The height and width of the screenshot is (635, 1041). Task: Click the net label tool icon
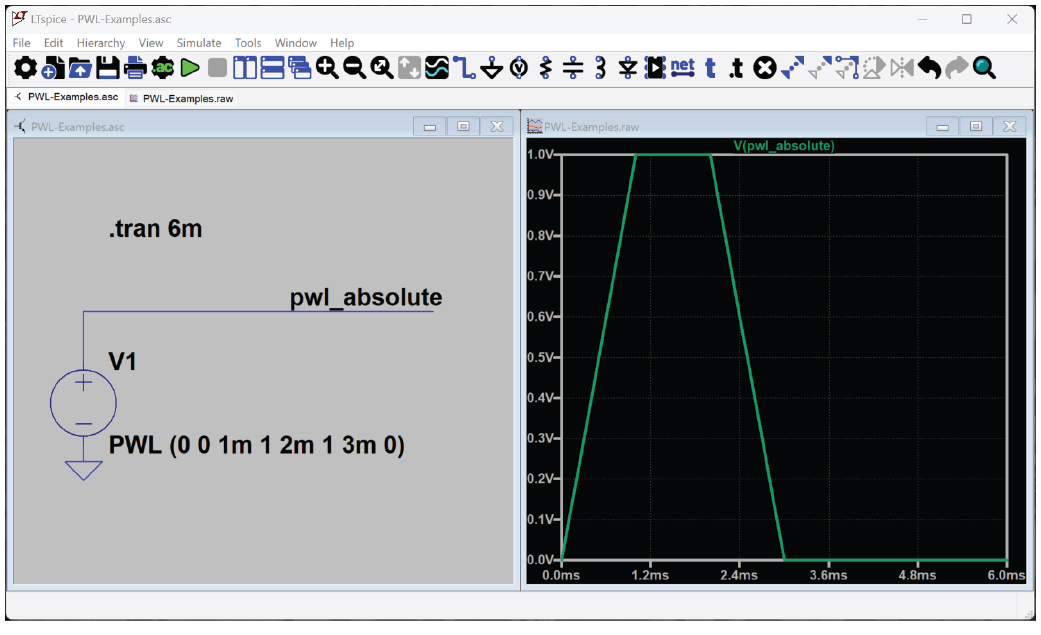(x=682, y=68)
